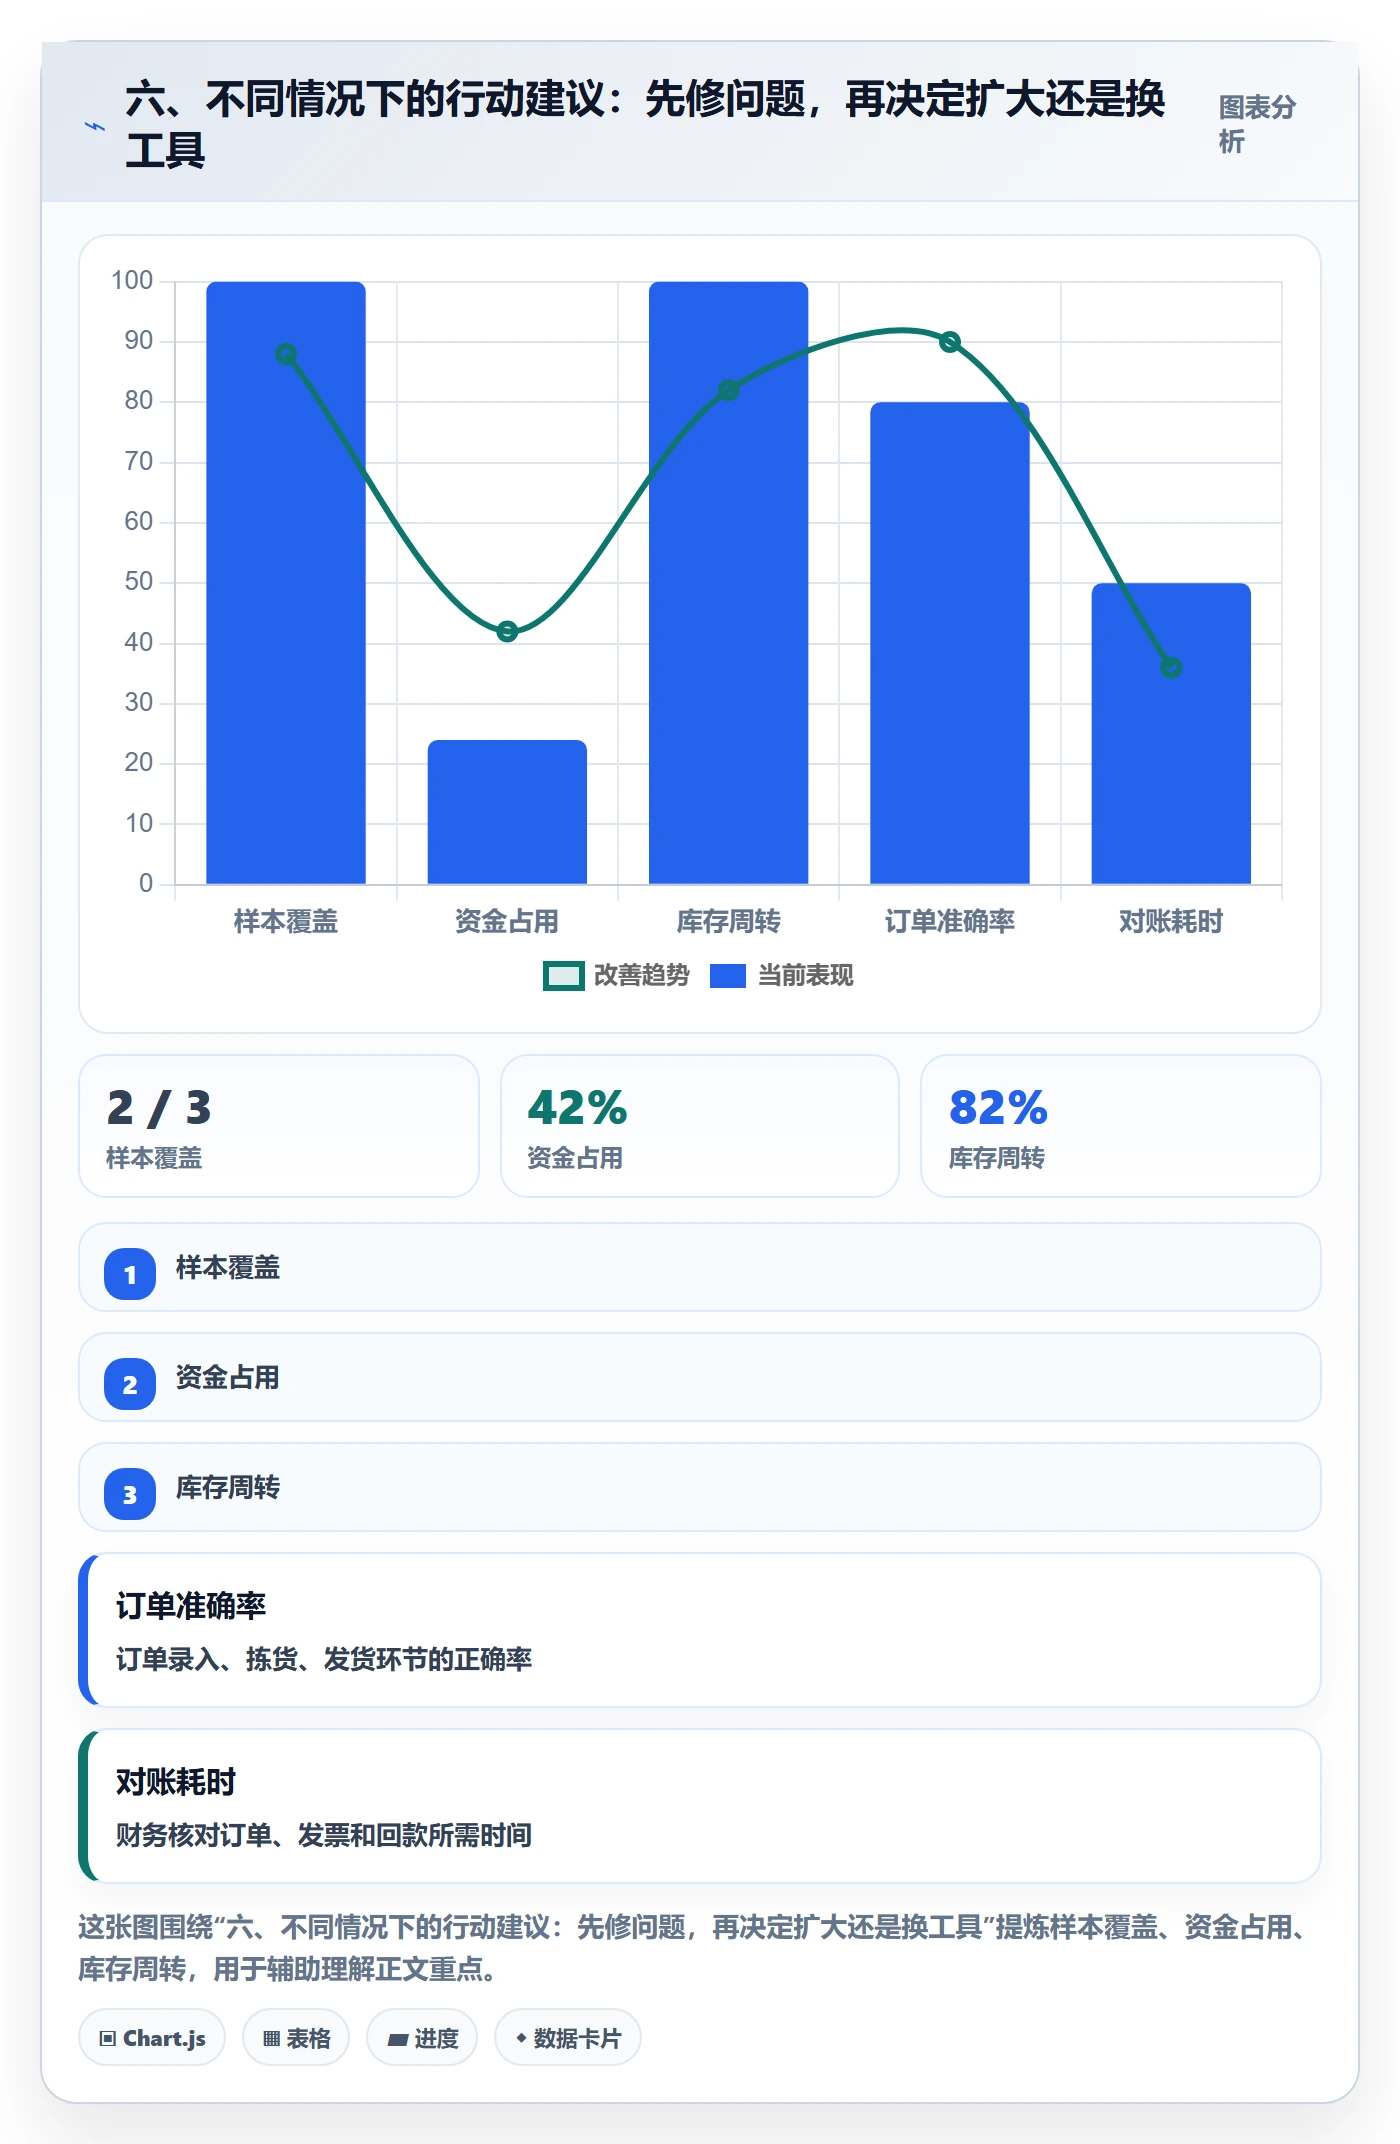Click the blue lightning icon beside the title
1400x2144 pixels.
point(95,127)
